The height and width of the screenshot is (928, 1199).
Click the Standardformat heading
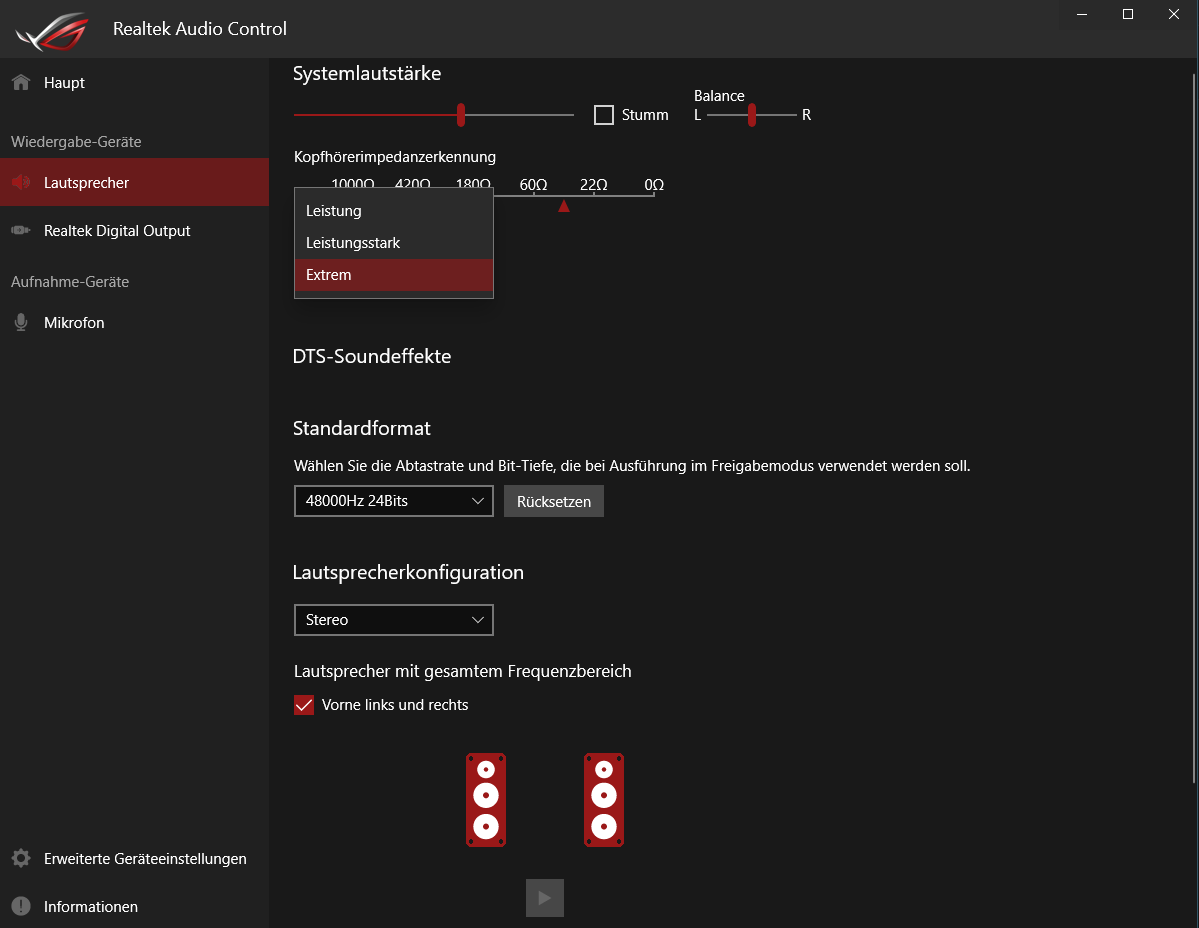pyautogui.click(x=362, y=428)
